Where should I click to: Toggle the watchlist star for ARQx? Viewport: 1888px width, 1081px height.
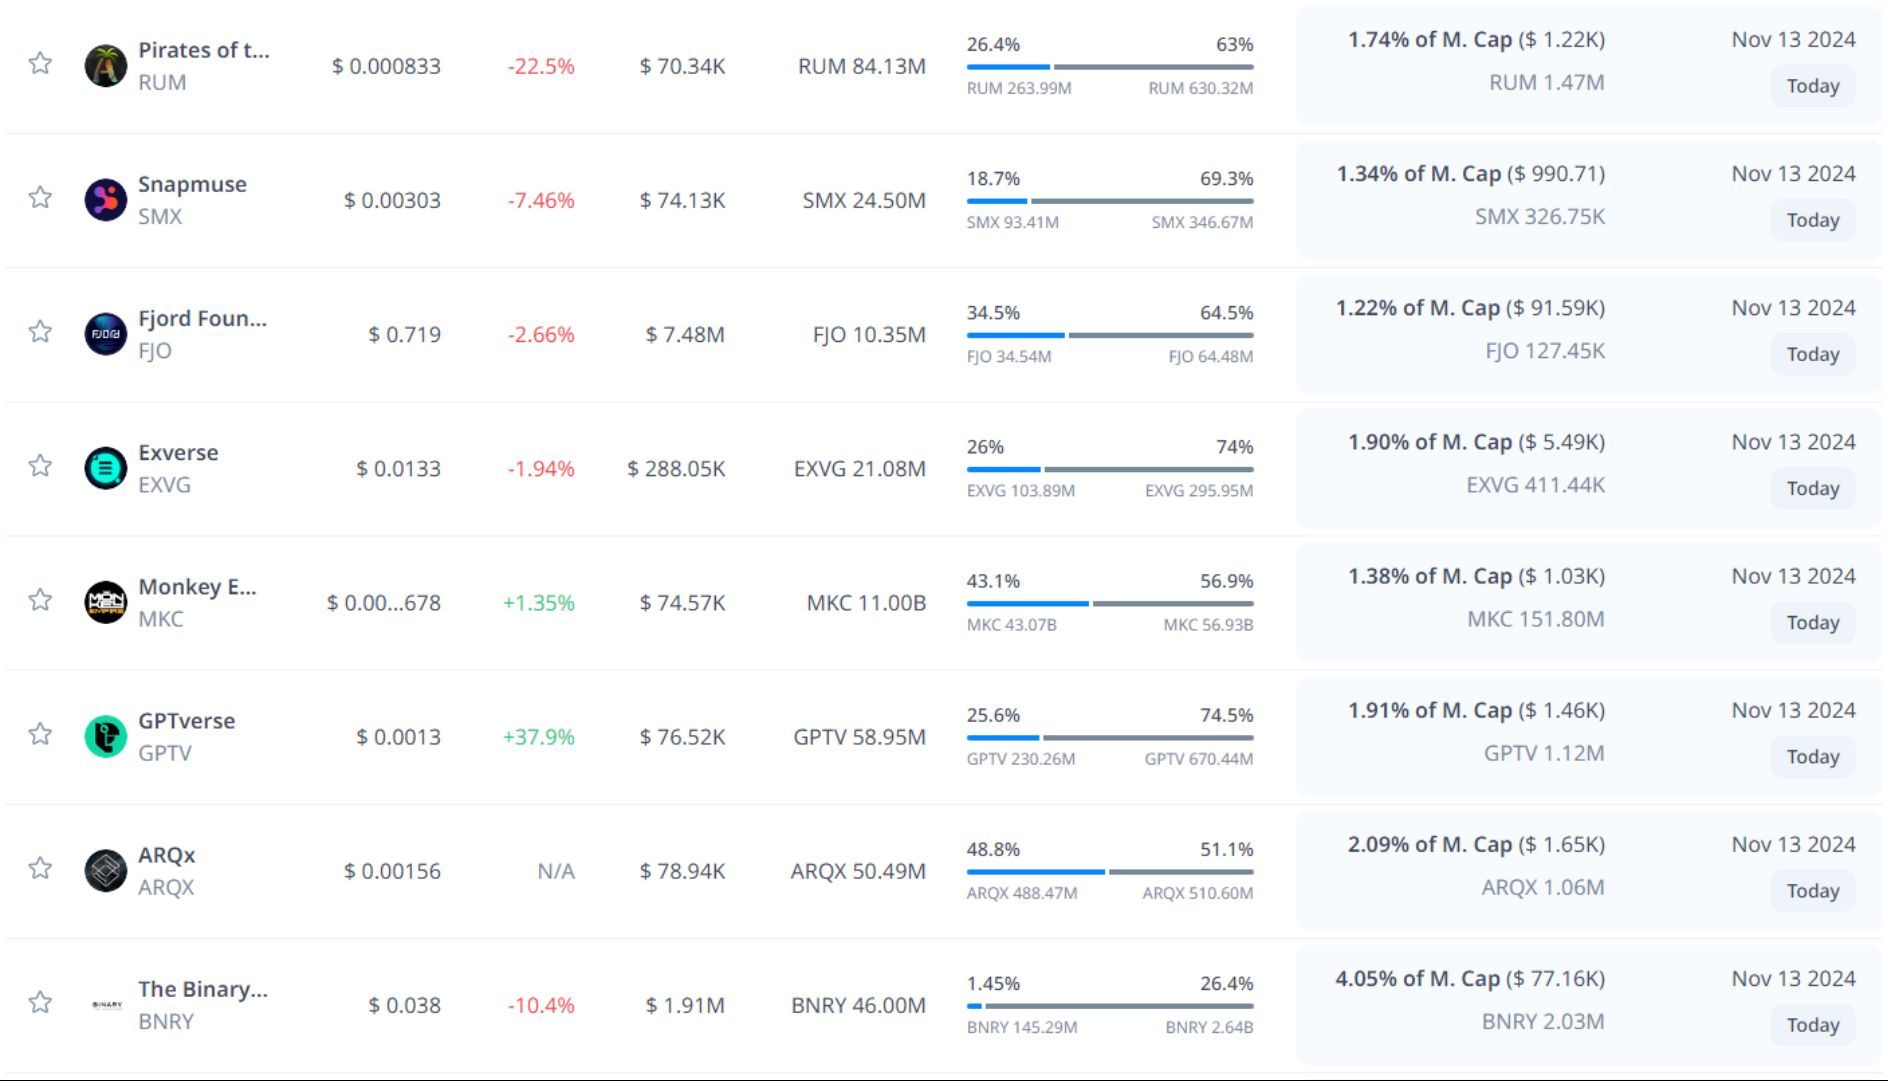click(40, 869)
